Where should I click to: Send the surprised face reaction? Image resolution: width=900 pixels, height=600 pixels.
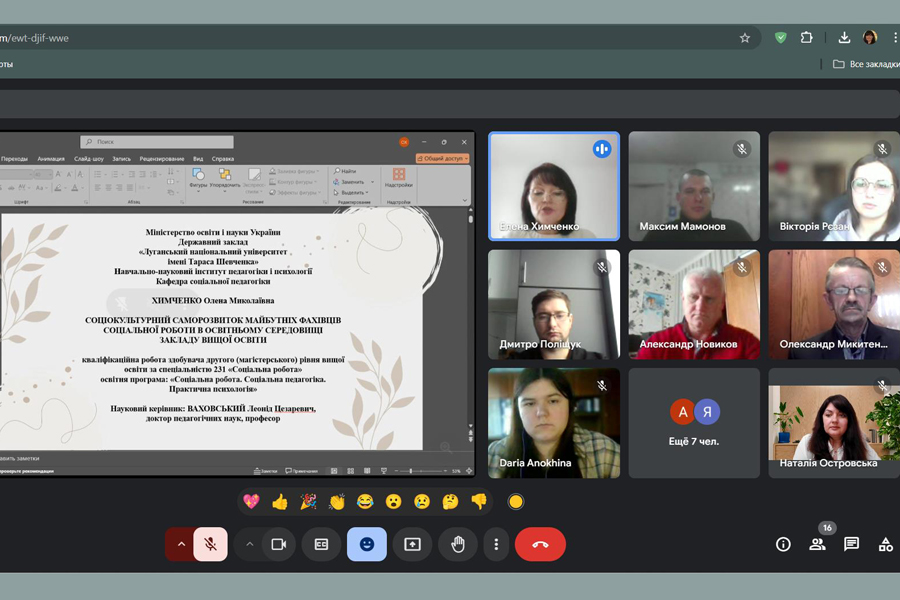pos(394,502)
